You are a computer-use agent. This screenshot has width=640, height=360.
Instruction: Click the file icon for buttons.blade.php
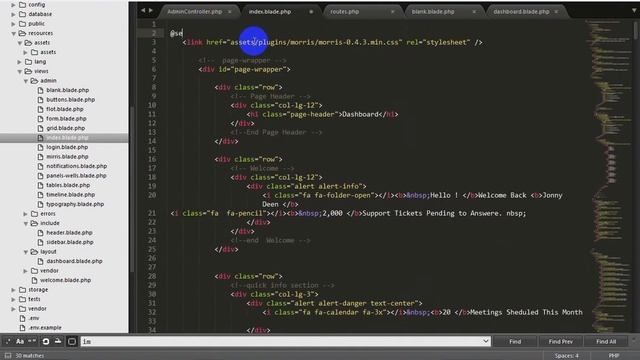tap(40, 100)
